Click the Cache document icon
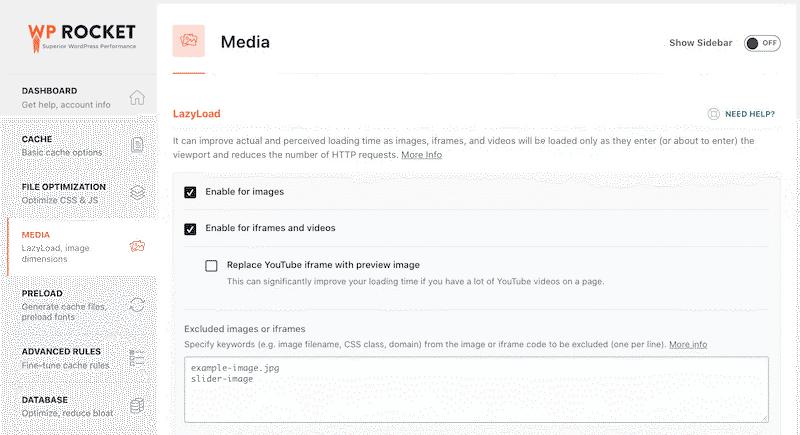Viewport: 800px width, 435px height. click(137, 146)
